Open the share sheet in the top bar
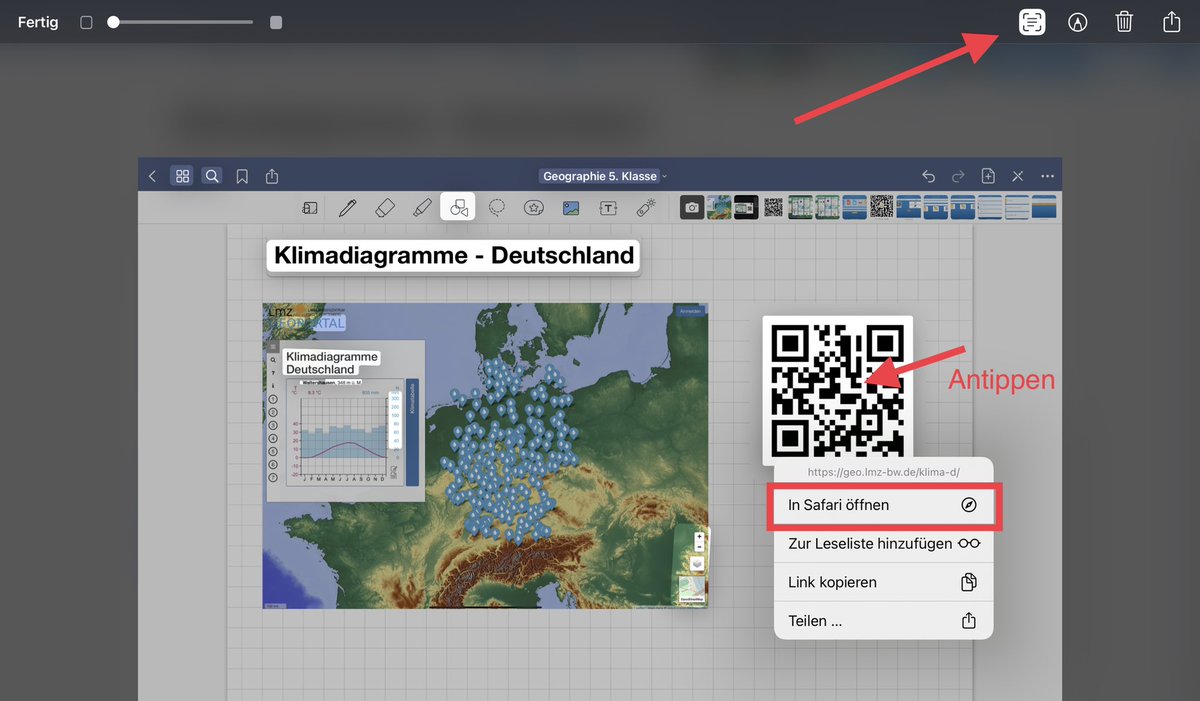Image resolution: width=1200 pixels, height=701 pixels. coord(1171,21)
